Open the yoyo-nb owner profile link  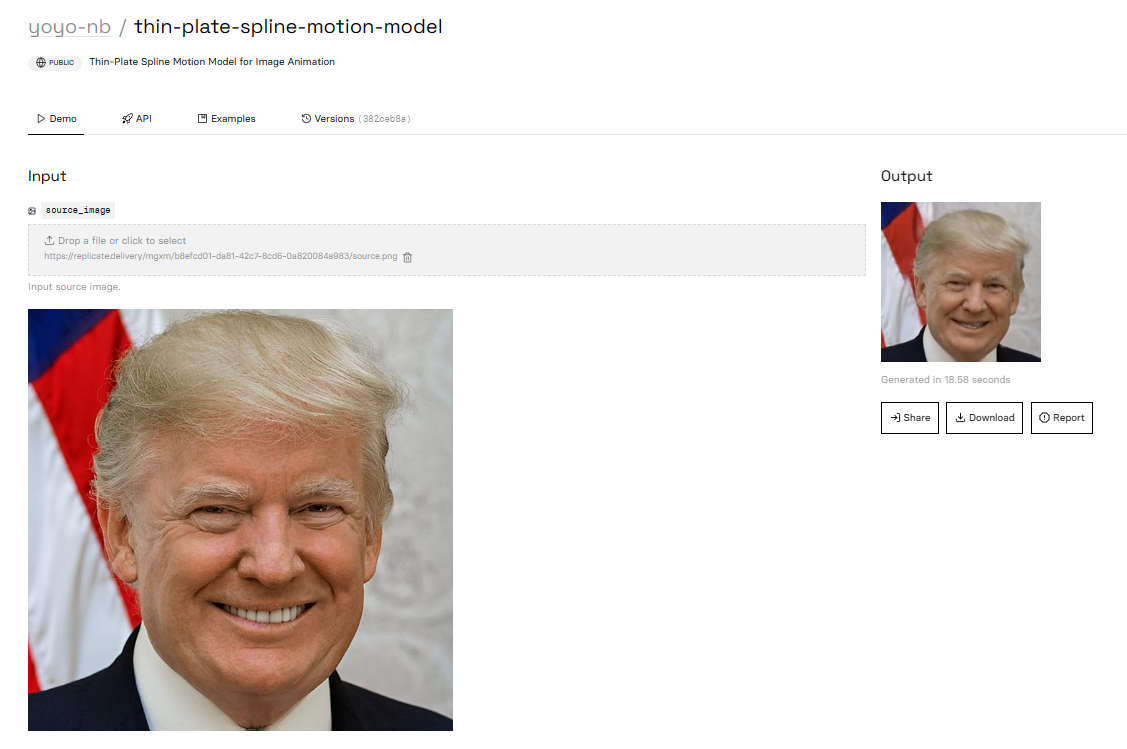[69, 27]
